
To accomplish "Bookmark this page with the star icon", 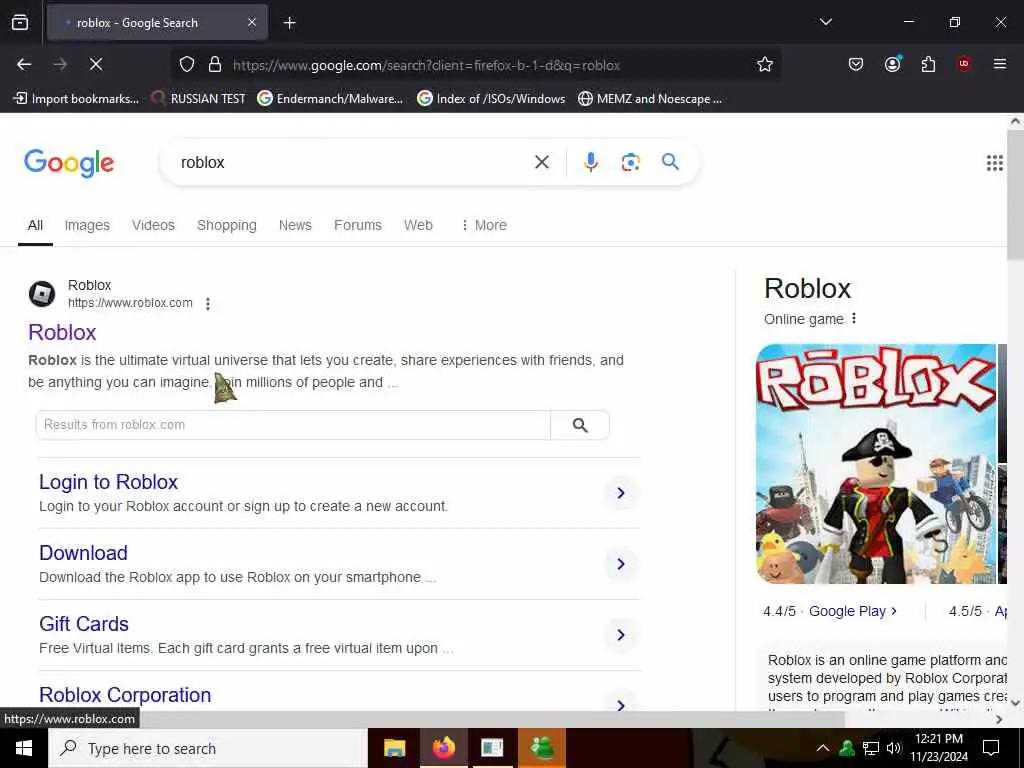I will [x=765, y=64].
